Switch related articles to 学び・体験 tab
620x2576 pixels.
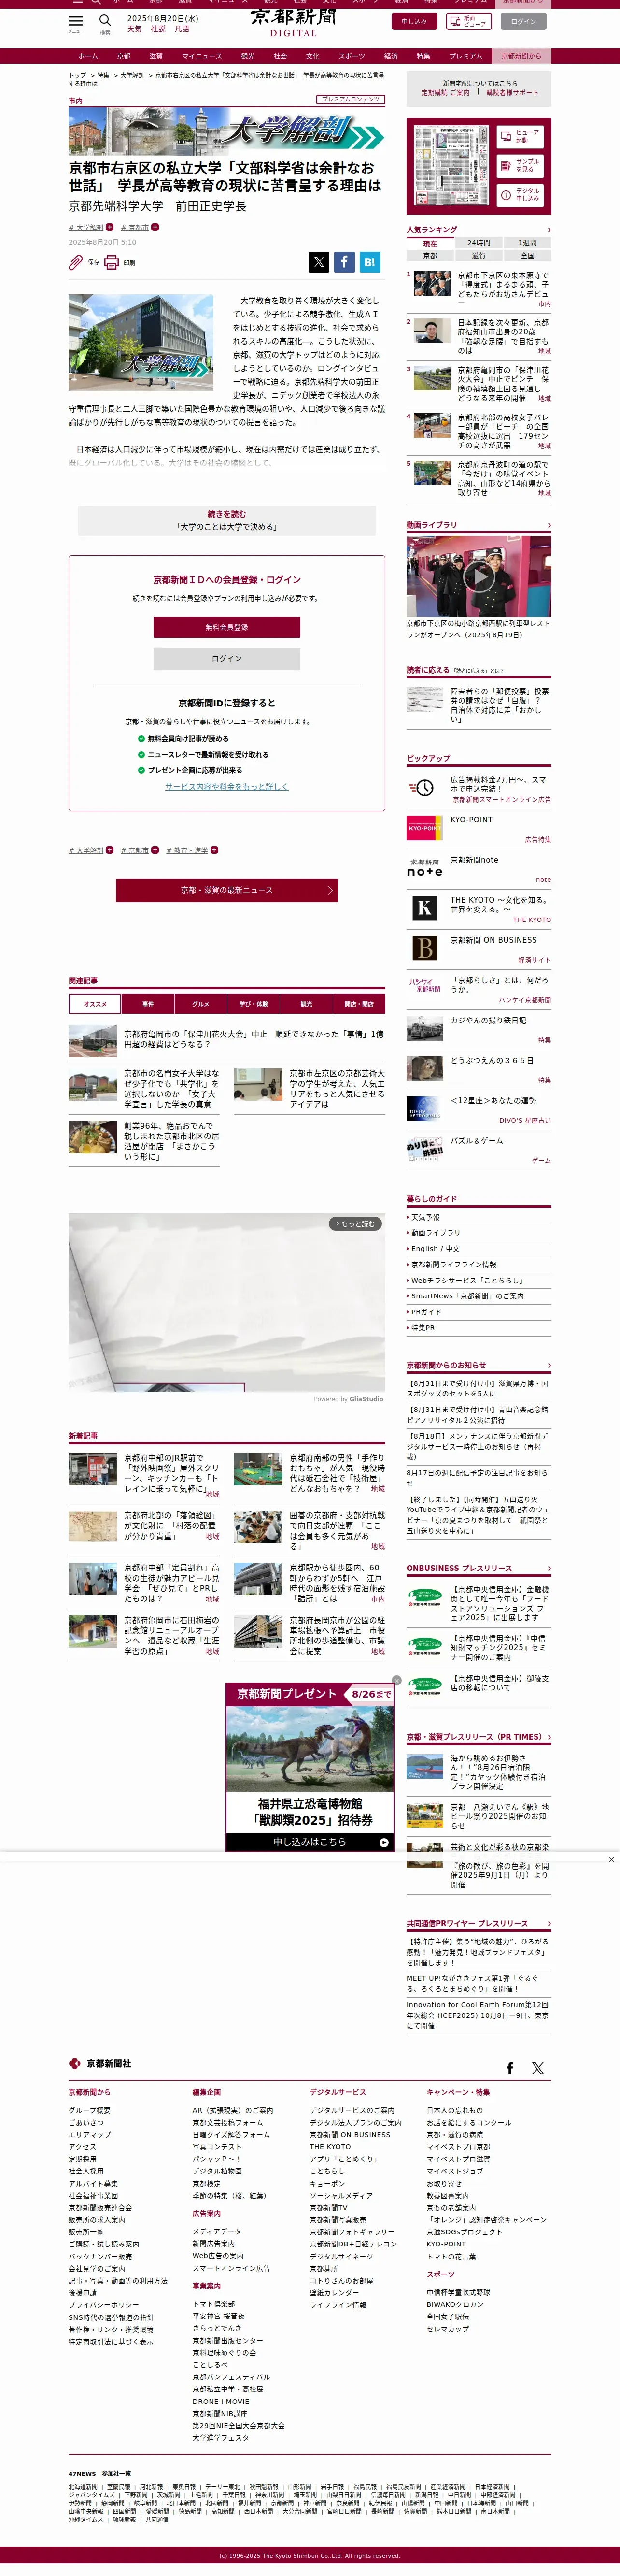[x=254, y=1004]
